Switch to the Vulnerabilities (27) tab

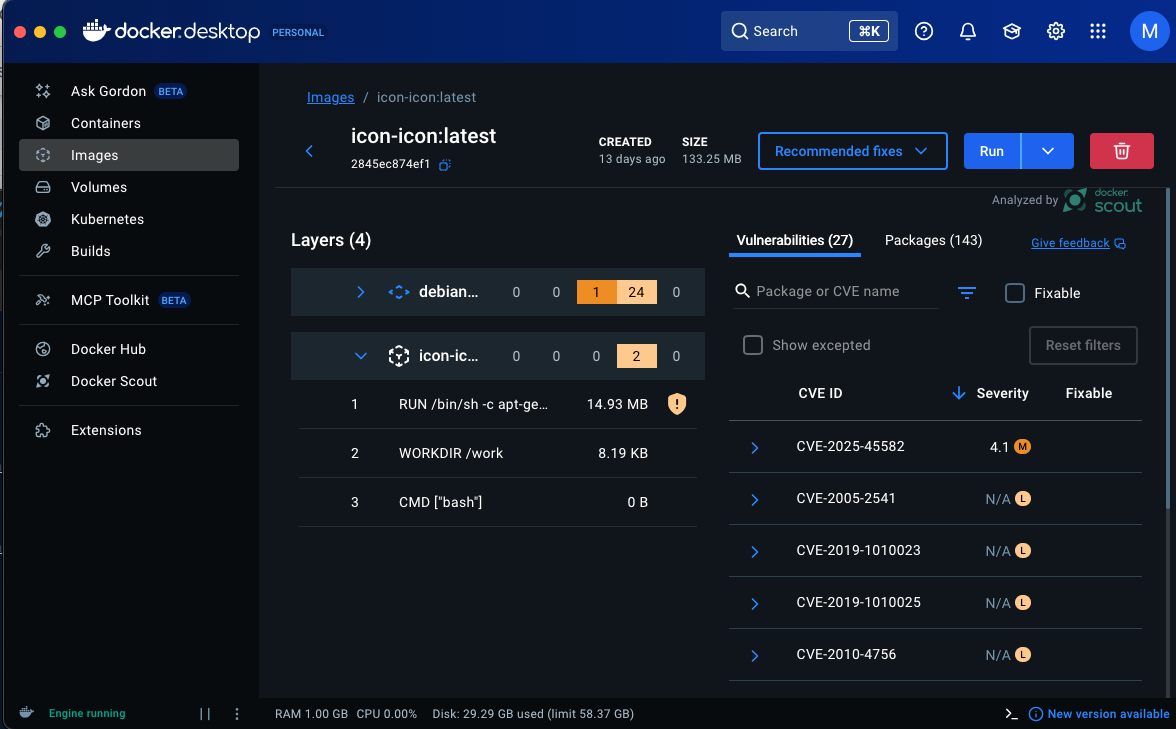click(794, 241)
